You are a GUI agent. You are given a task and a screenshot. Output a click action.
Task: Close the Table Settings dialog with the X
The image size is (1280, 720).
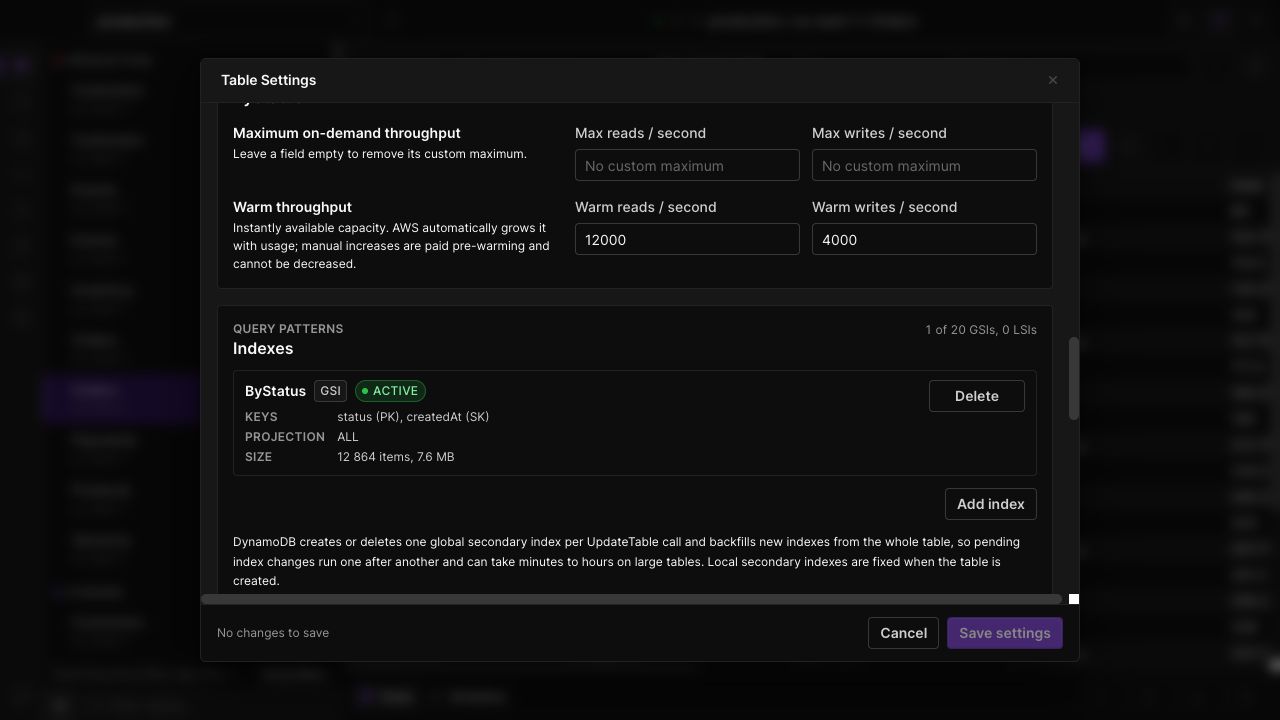1052,80
